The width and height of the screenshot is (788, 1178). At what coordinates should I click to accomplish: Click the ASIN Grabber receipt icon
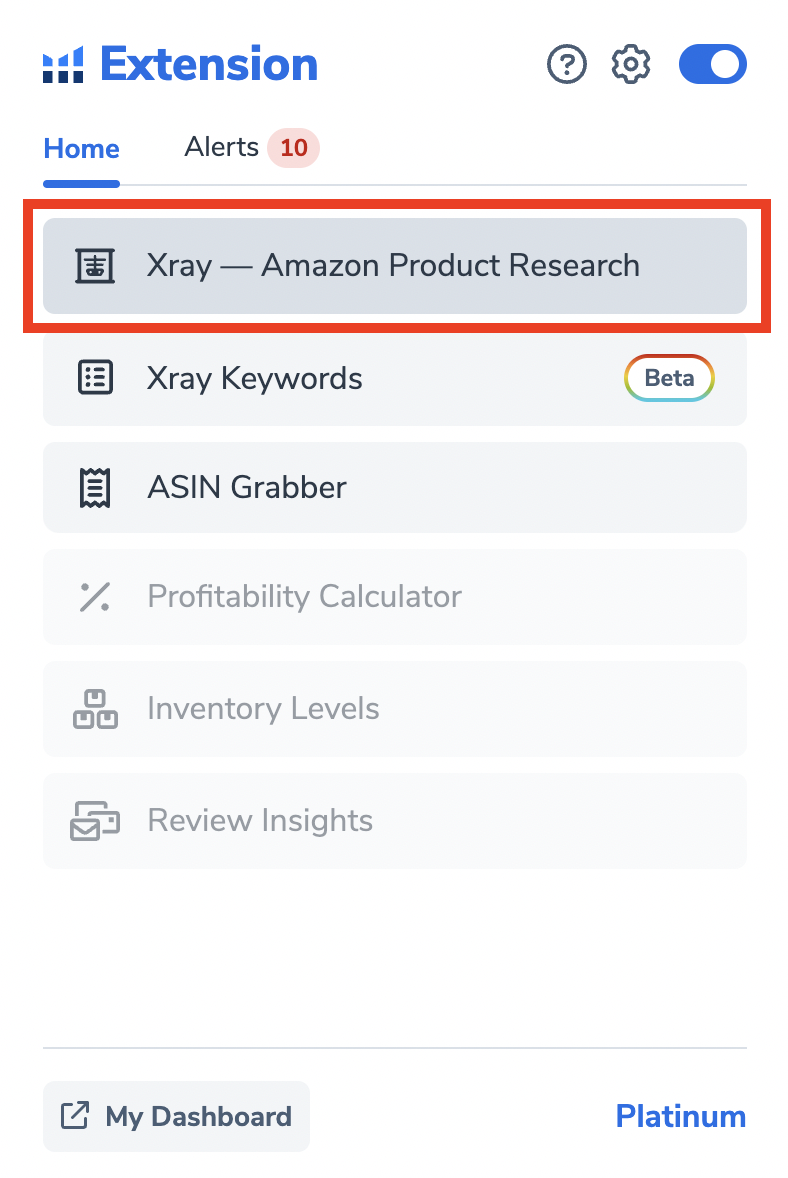pos(95,488)
